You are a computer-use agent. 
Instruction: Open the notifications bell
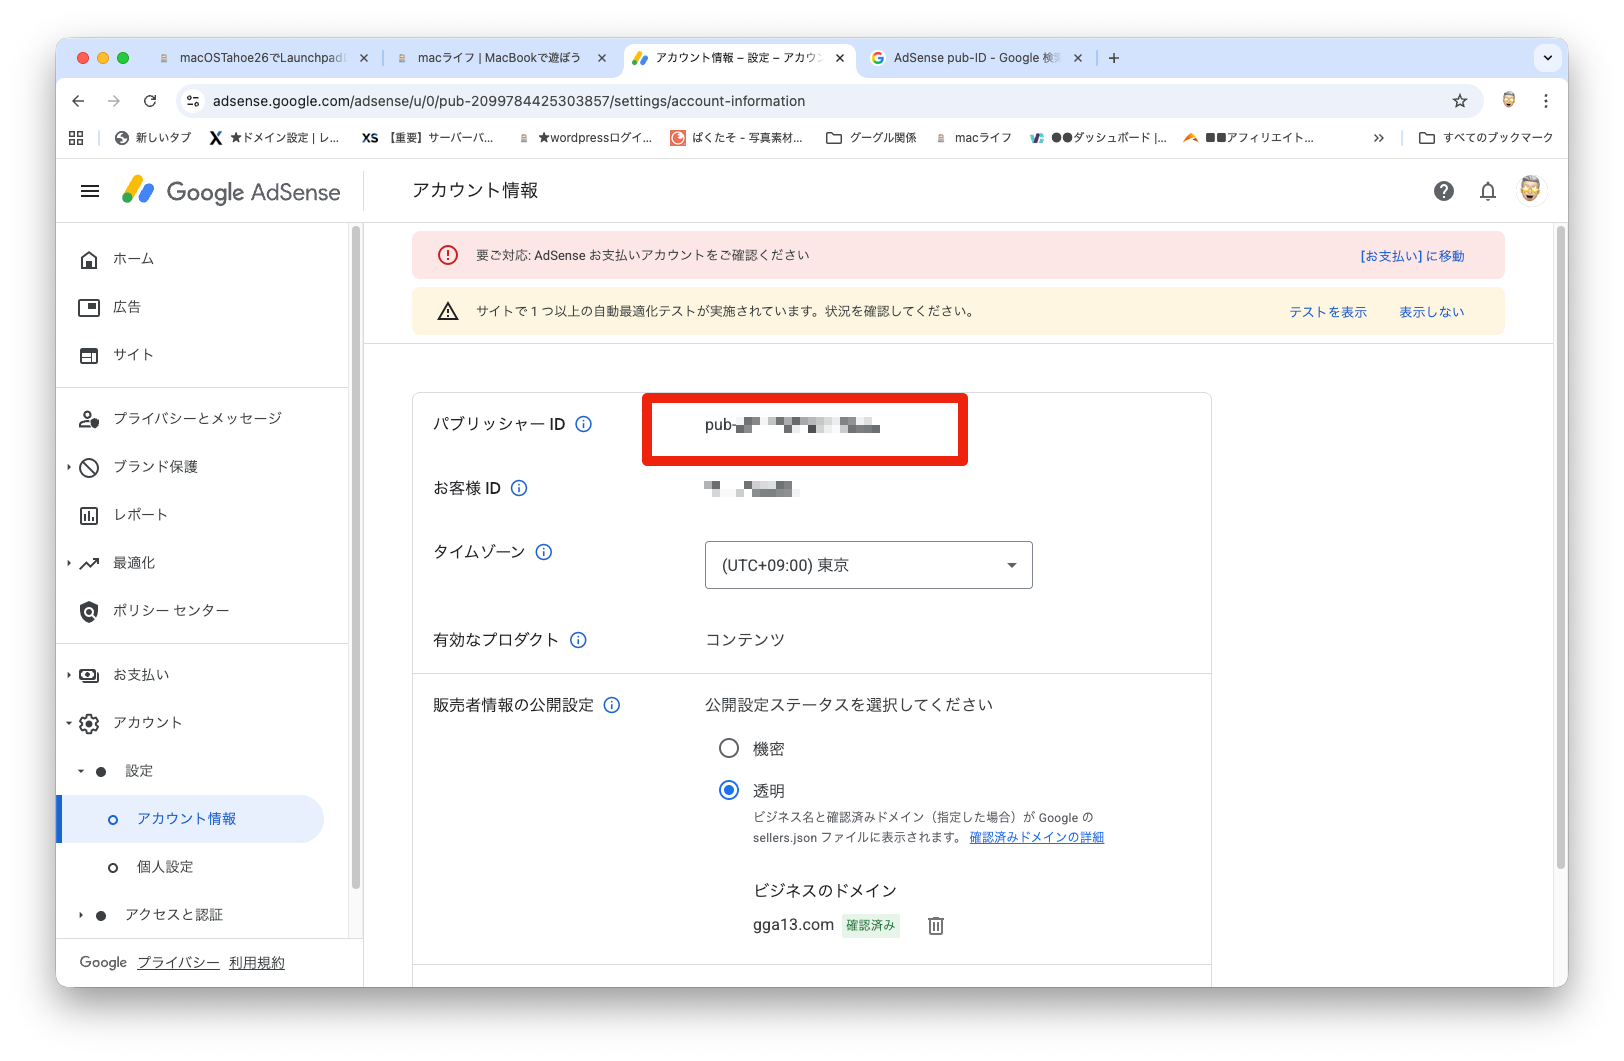(1487, 191)
